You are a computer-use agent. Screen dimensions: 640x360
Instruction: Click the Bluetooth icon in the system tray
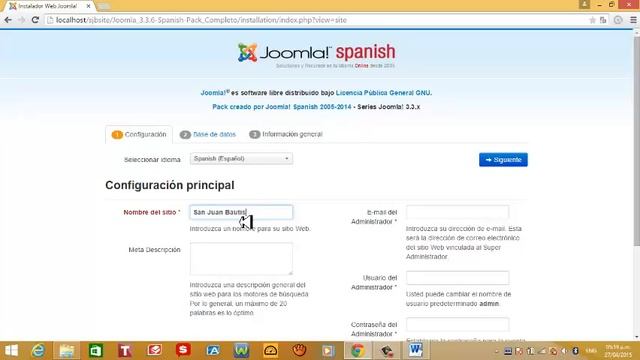[x=576, y=351]
